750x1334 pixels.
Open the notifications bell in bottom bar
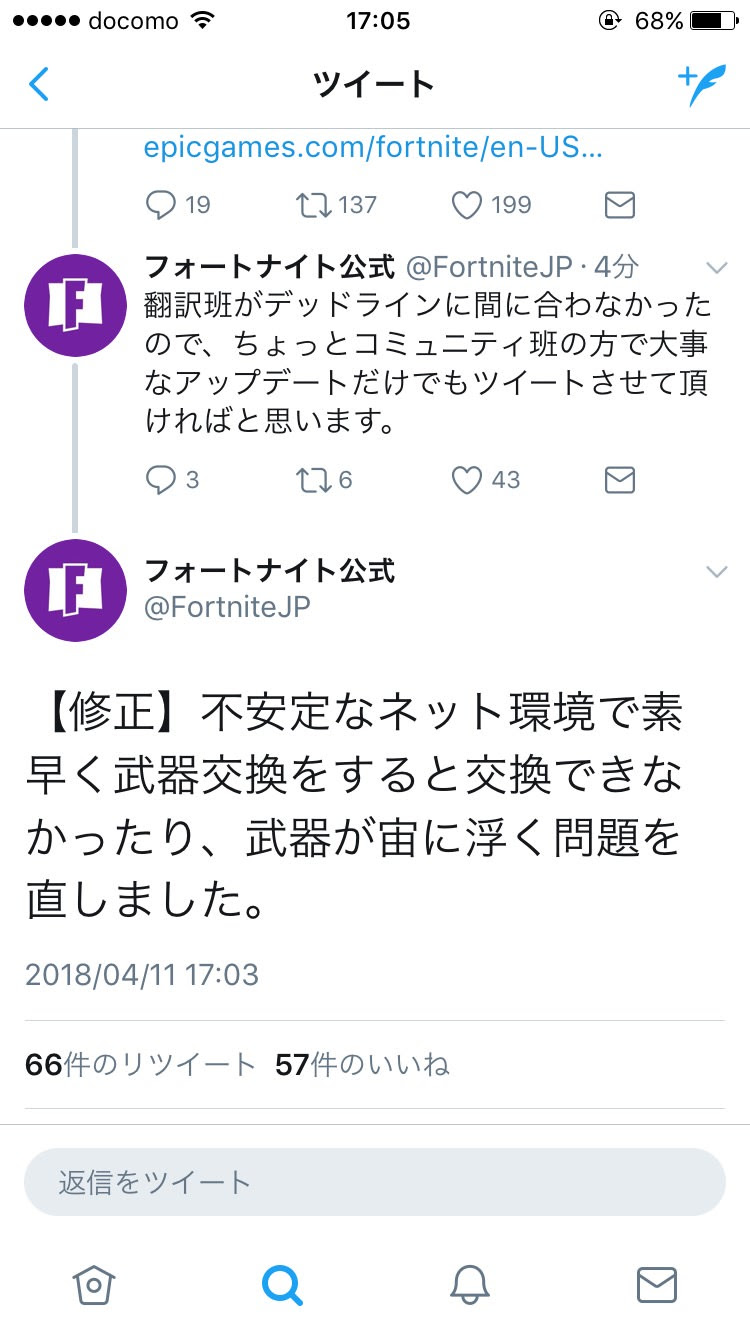click(x=470, y=1287)
